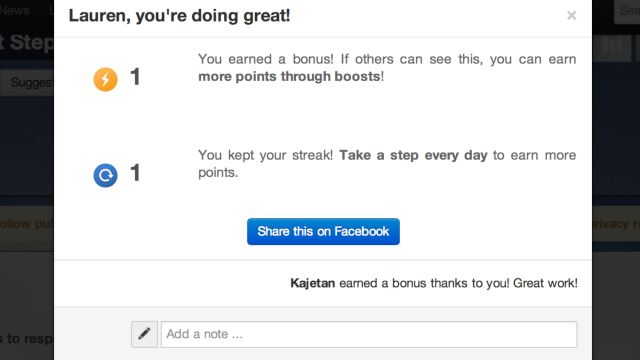Click the 'Lauren, you're doing great!' heading
Viewport: 640px width, 360px height.
(179, 16)
